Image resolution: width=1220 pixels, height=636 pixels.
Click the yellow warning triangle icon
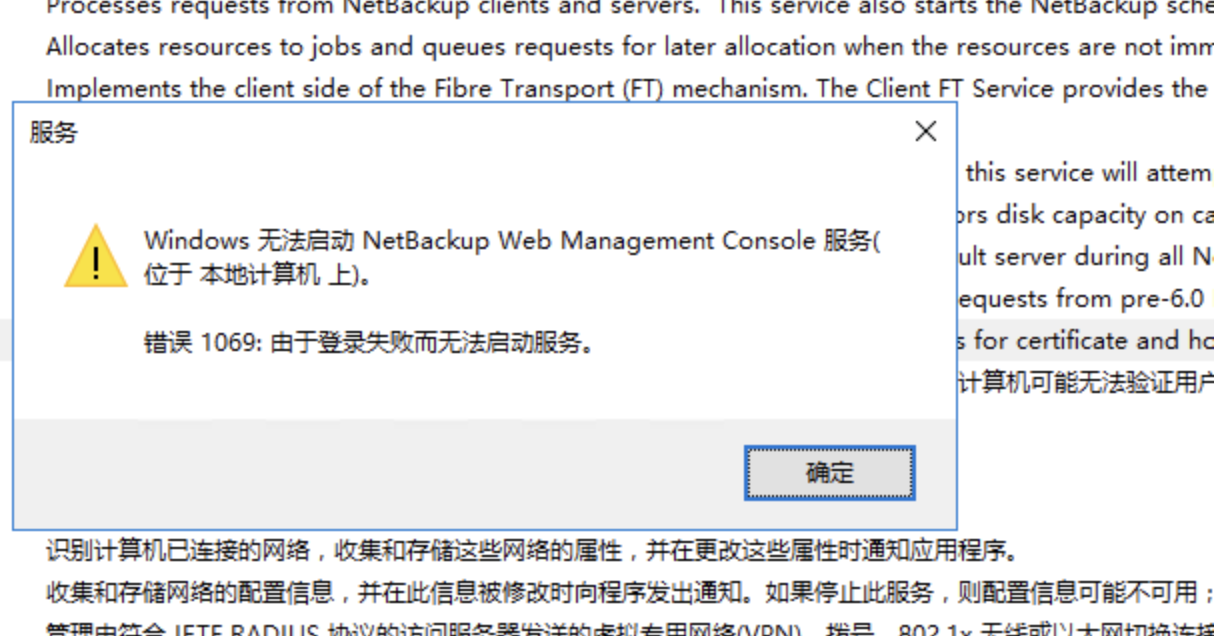(96, 257)
